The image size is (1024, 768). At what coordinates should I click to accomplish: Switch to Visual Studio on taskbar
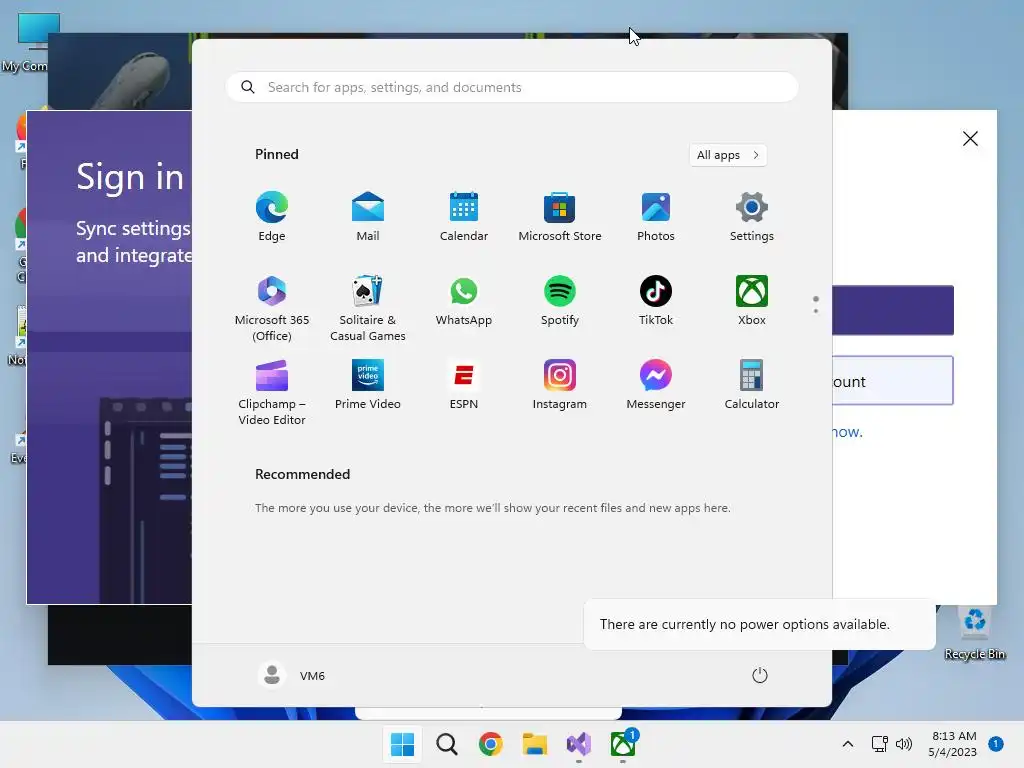point(579,744)
